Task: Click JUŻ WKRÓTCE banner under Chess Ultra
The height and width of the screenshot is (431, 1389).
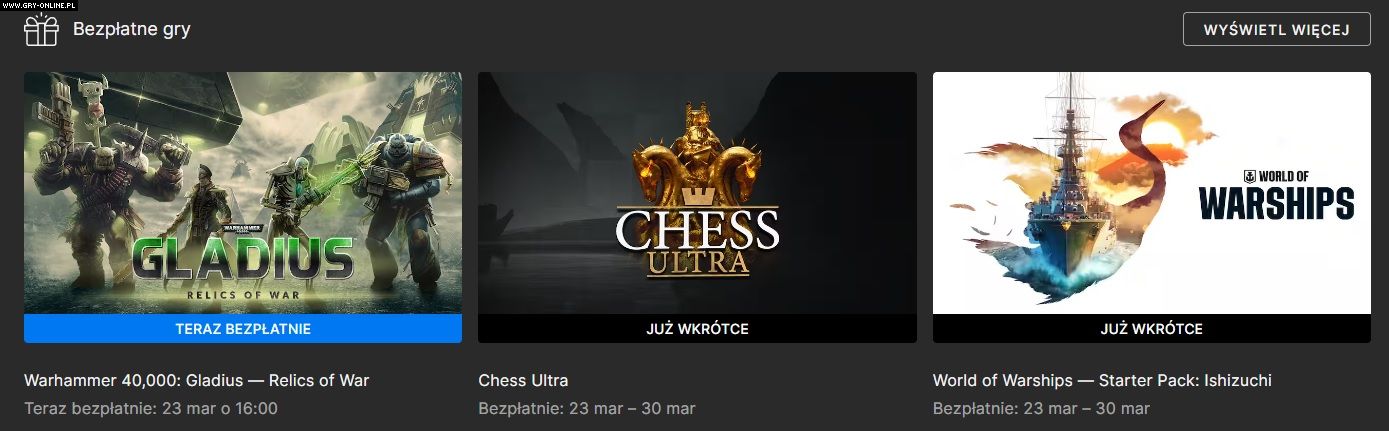Action: coord(697,328)
